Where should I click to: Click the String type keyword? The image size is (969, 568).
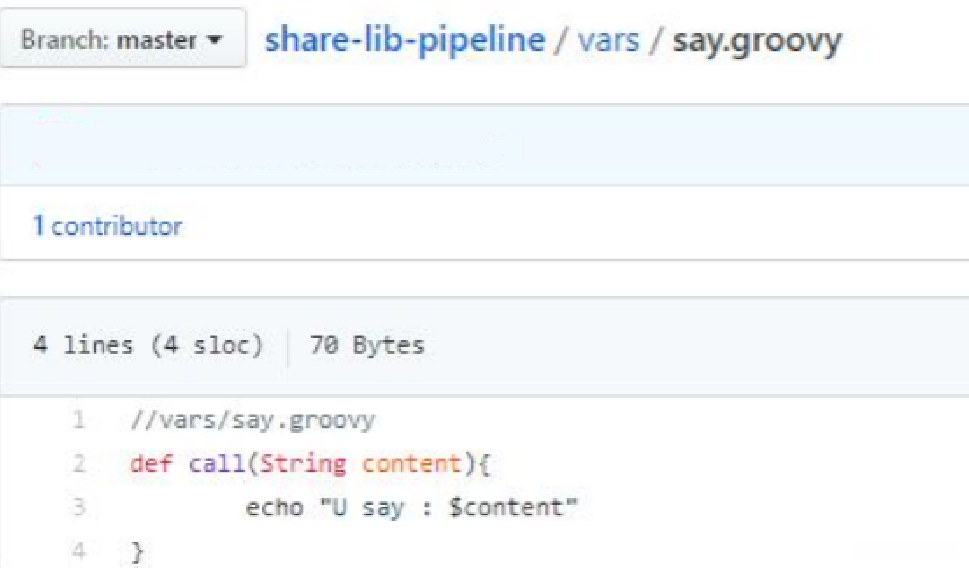point(303,465)
